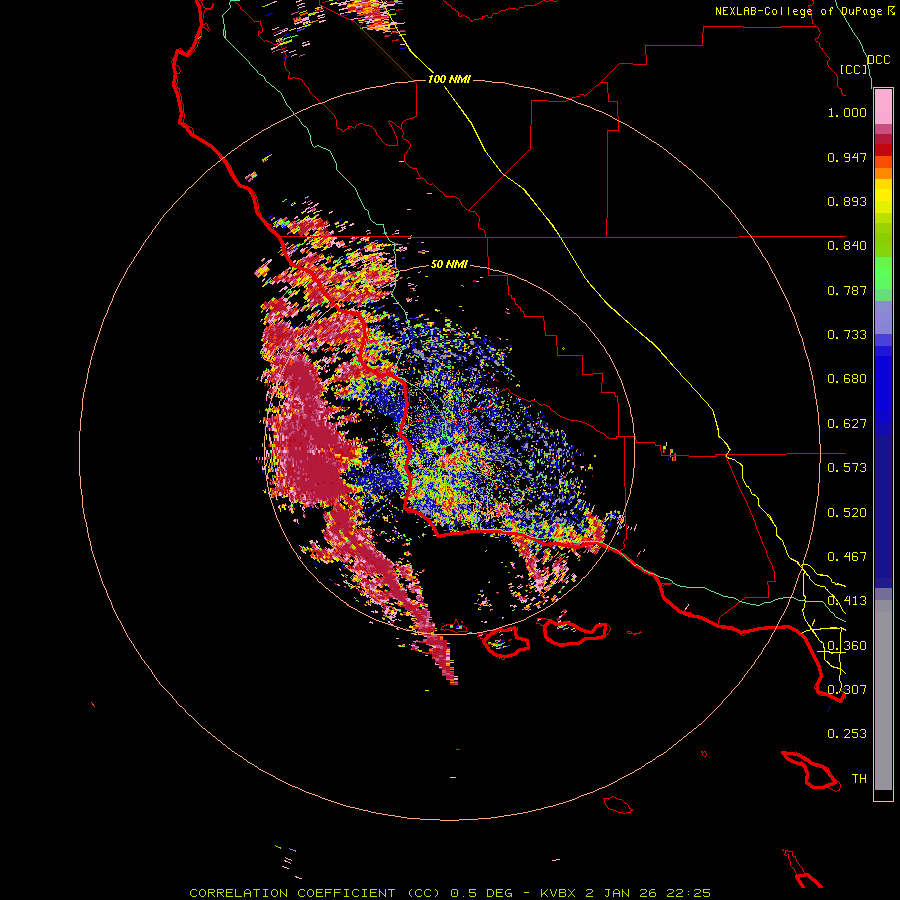Click the narrow crimson echo tail extending southward
This screenshot has width=900, height=900.
coord(443,654)
